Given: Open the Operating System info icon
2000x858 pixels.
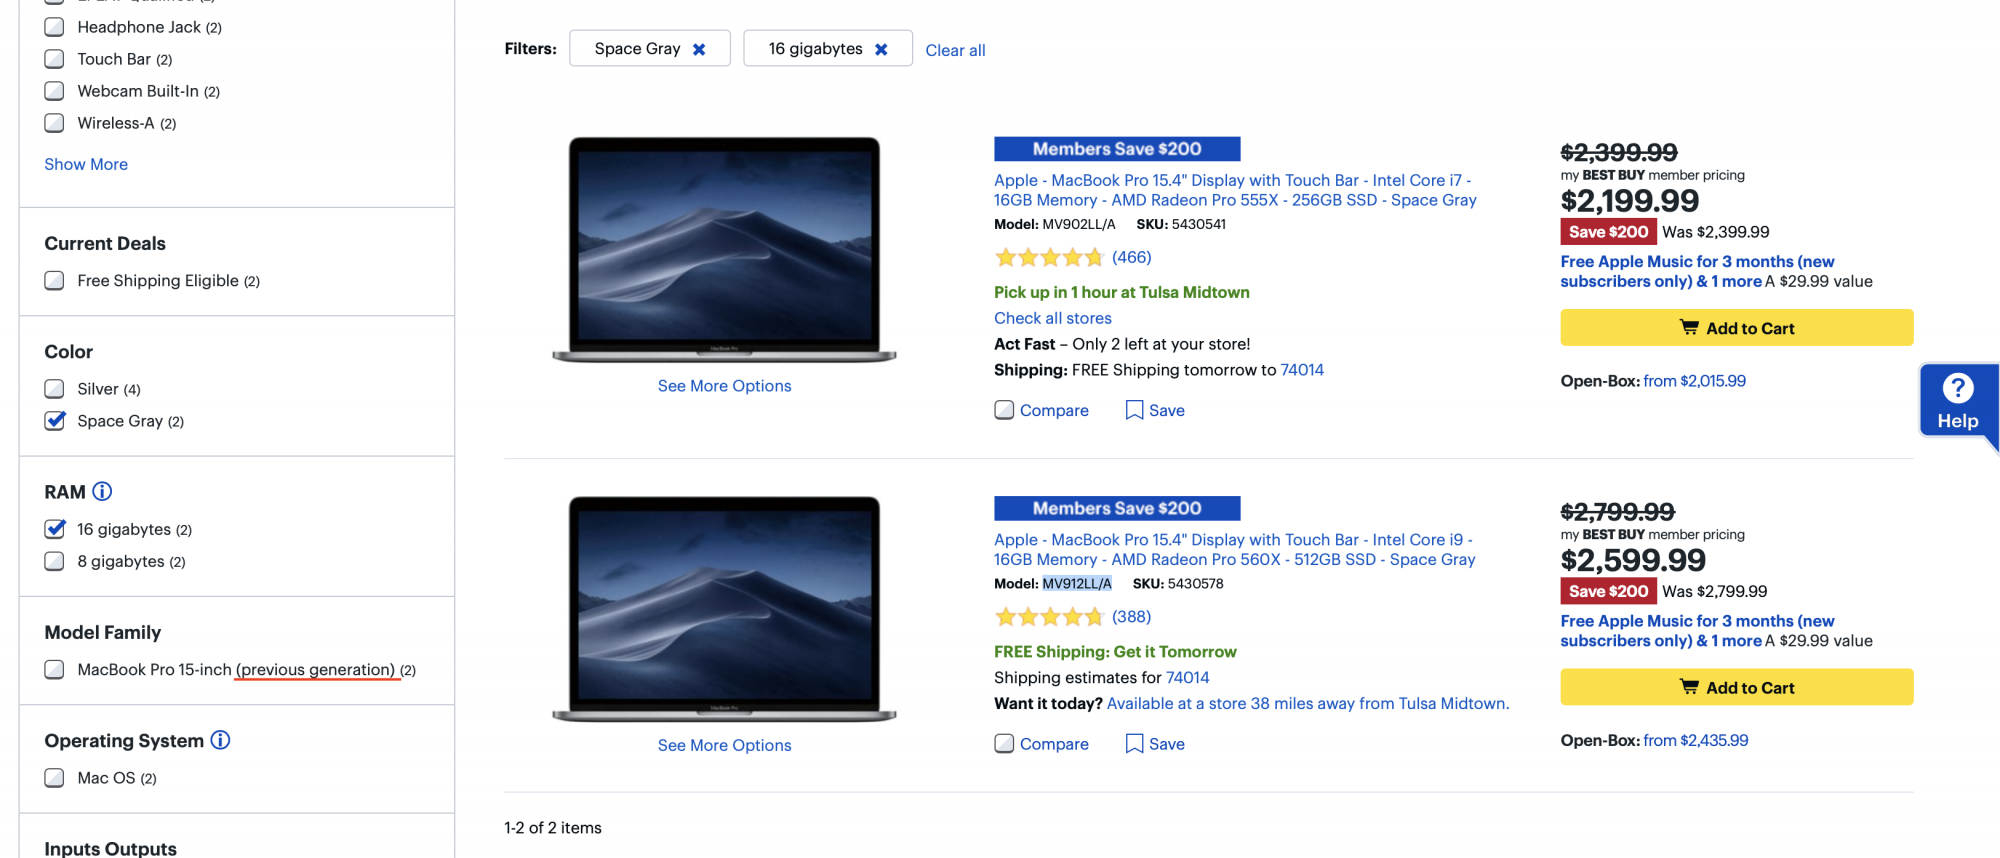Looking at the screenshot, I should click(x=220, y=740).
